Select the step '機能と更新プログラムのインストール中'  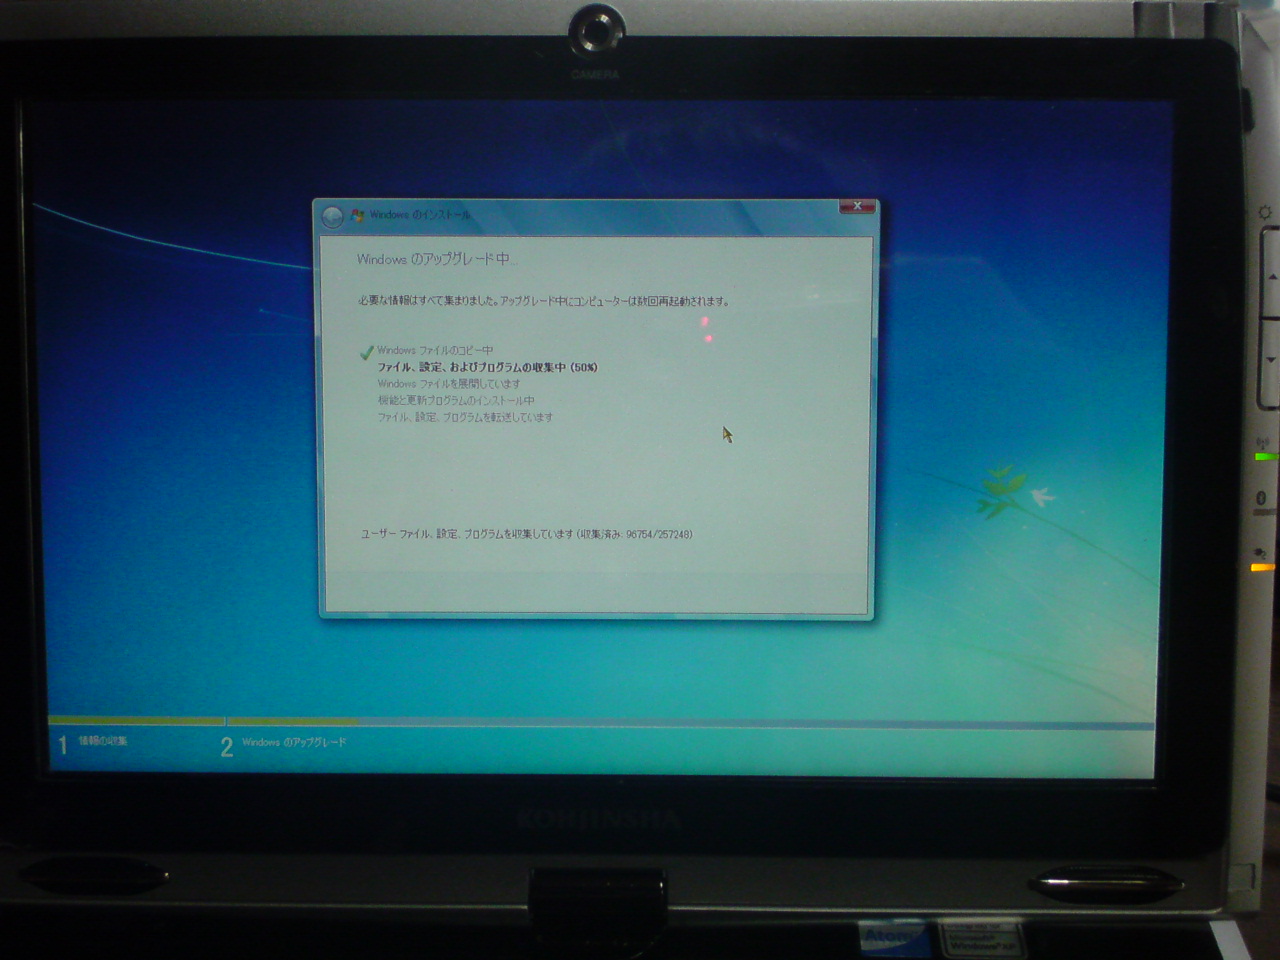click(x=456, y=400)
